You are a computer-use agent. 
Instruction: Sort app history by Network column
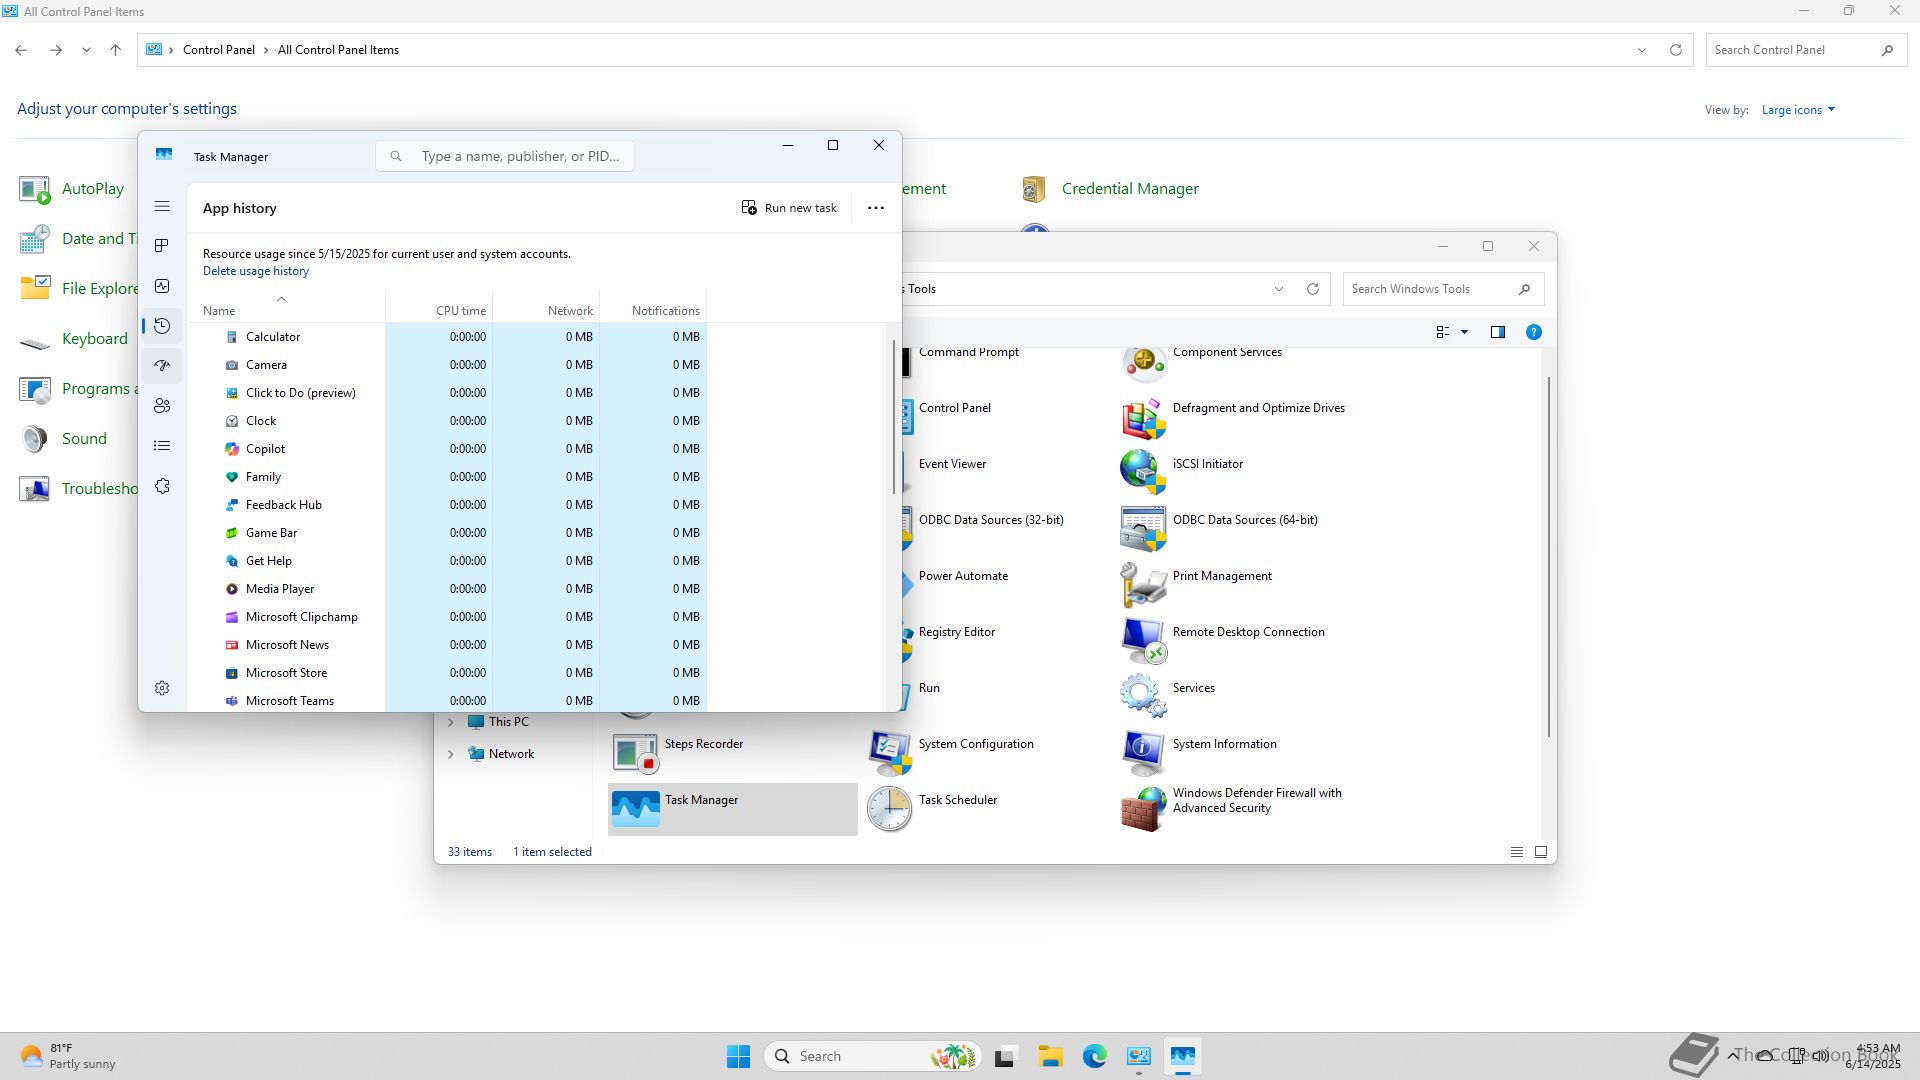point(569,311)
